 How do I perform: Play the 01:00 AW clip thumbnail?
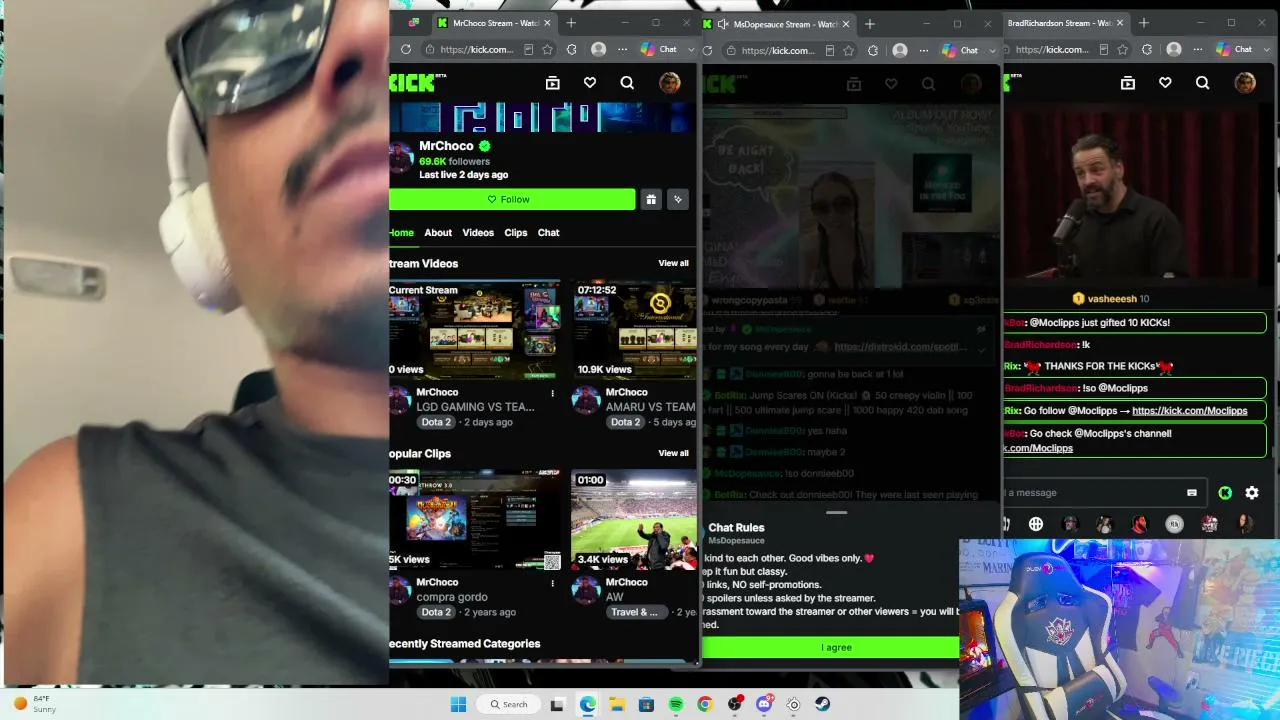635,520
